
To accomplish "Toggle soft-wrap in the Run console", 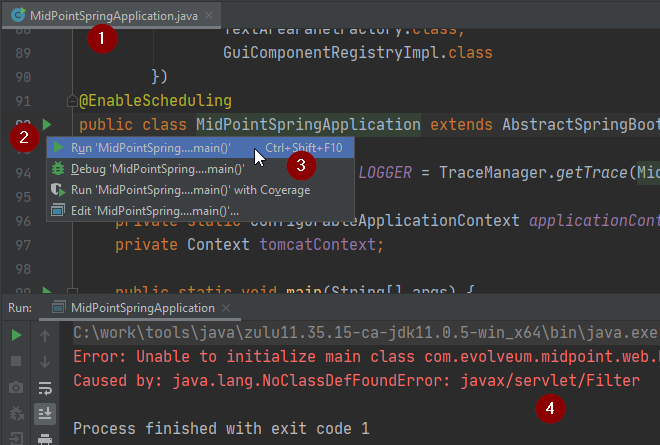I will (45, 387).
